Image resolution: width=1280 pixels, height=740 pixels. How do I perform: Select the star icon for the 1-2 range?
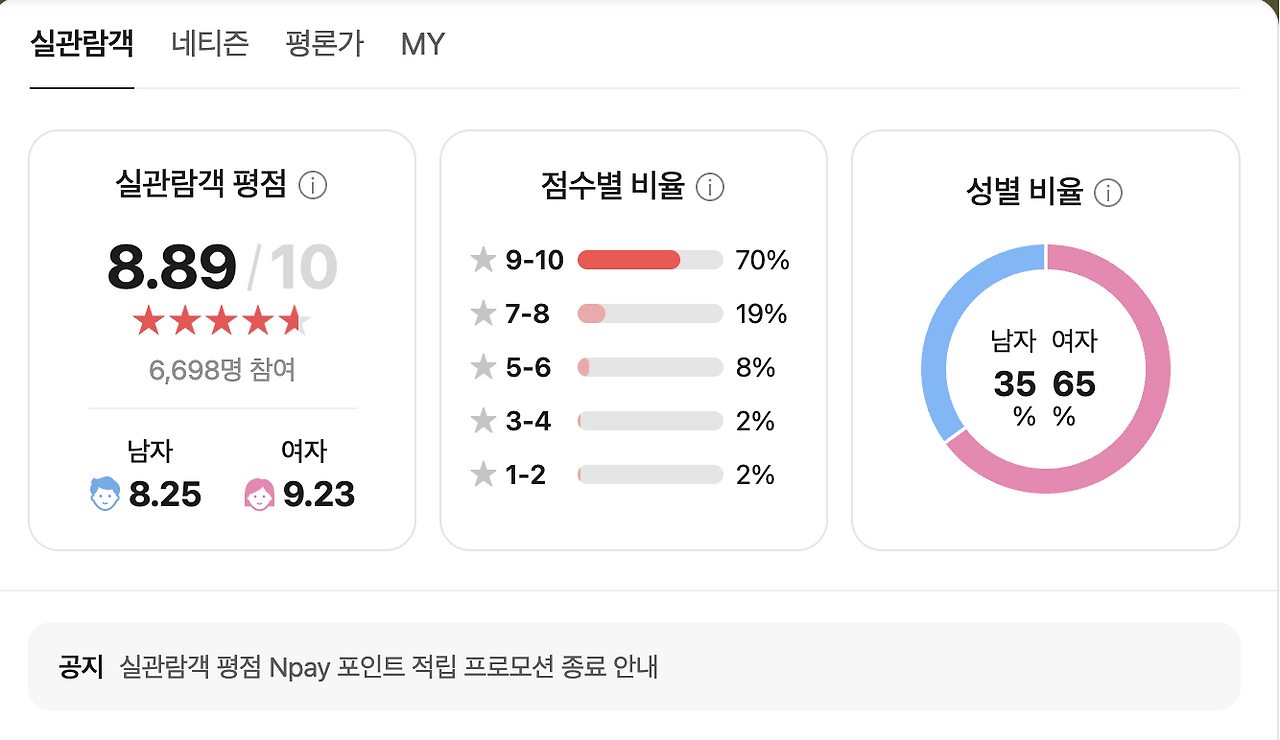483,474
